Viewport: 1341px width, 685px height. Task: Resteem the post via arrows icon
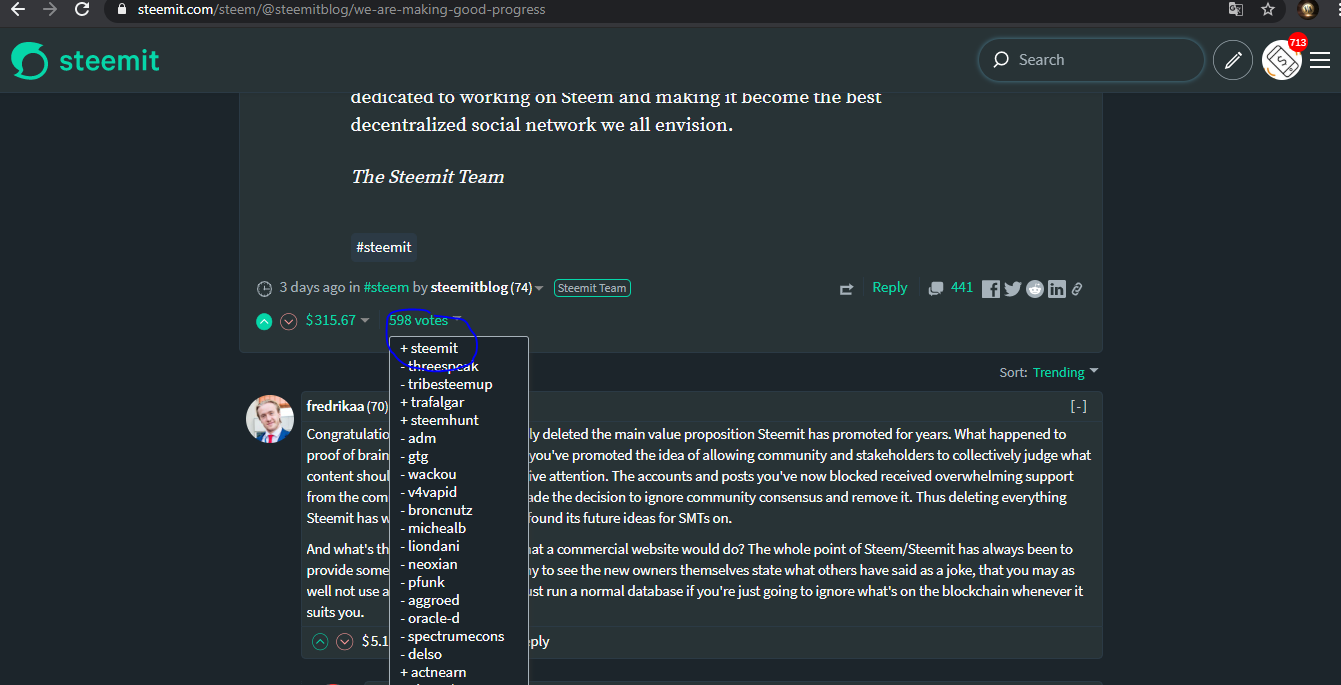847,289
